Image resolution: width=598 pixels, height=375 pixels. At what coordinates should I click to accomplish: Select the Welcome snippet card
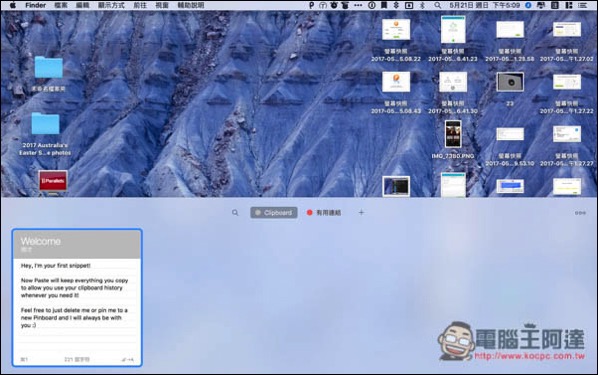(77, 298)
